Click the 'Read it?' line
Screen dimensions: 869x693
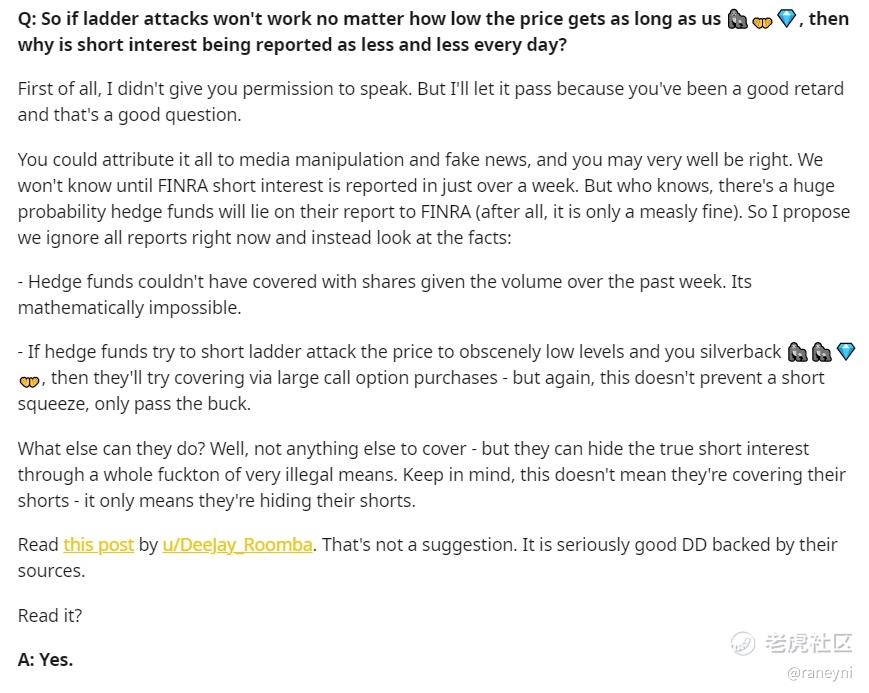click(x=50, y=615)
